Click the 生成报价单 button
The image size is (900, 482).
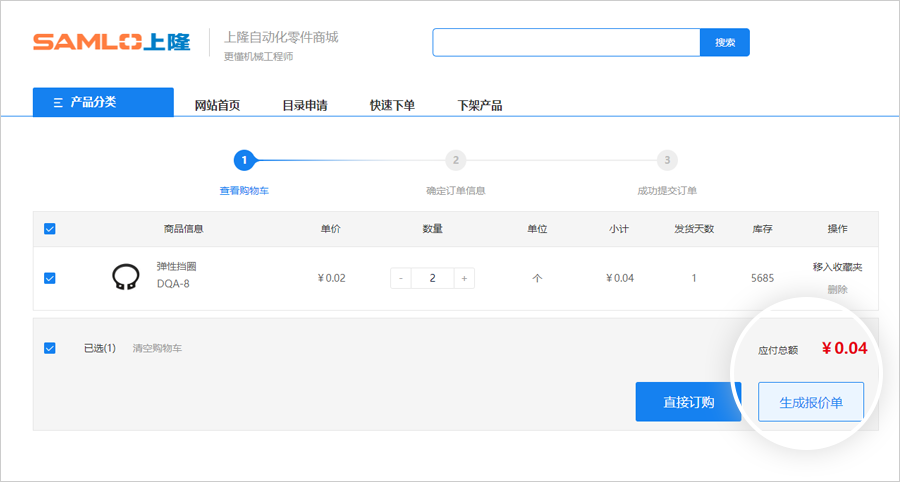tap(810, 402)
